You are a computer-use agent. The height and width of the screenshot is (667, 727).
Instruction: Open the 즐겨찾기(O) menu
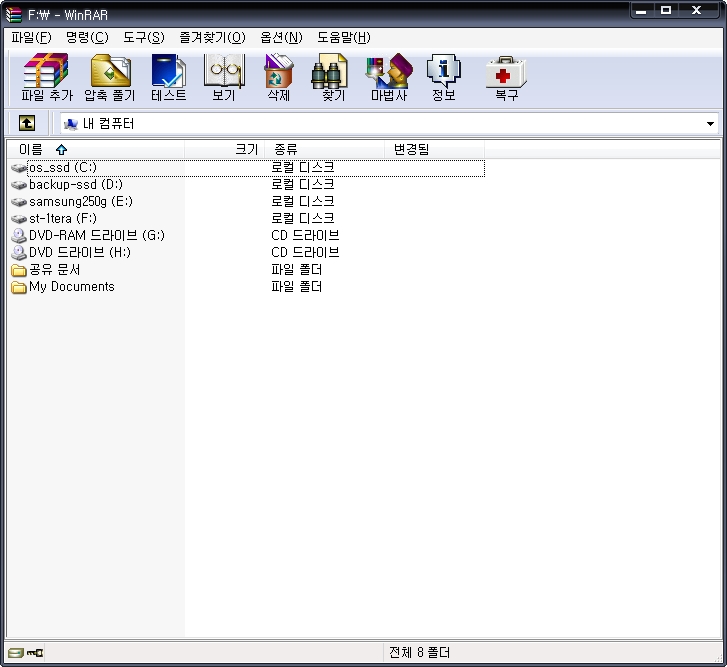[x=212, y=37]
